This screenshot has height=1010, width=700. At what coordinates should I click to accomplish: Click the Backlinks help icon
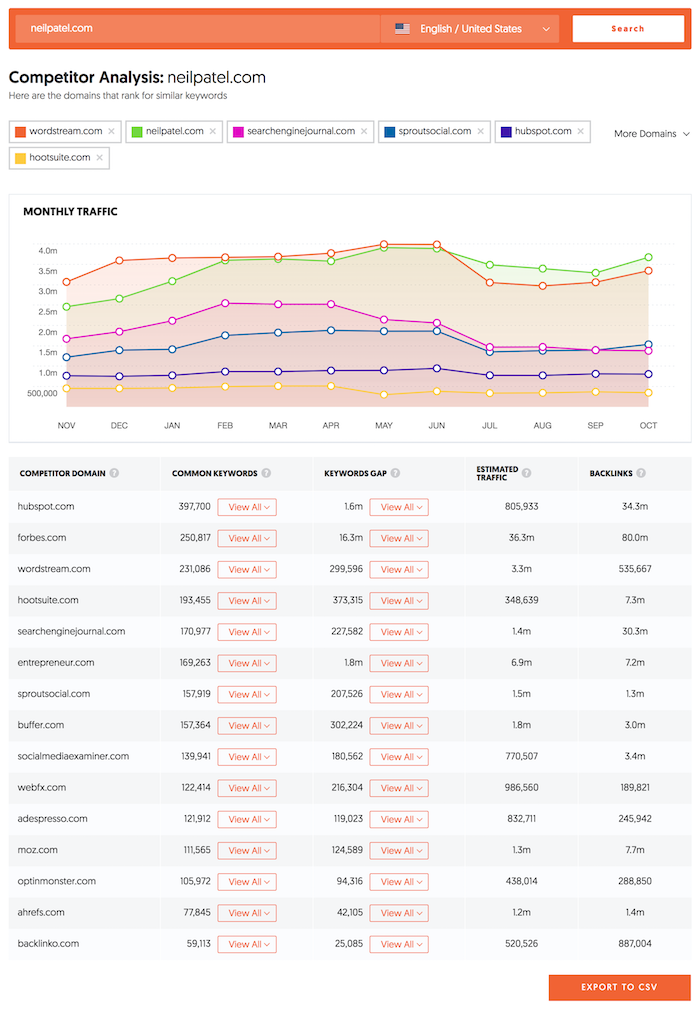(641, 473)
